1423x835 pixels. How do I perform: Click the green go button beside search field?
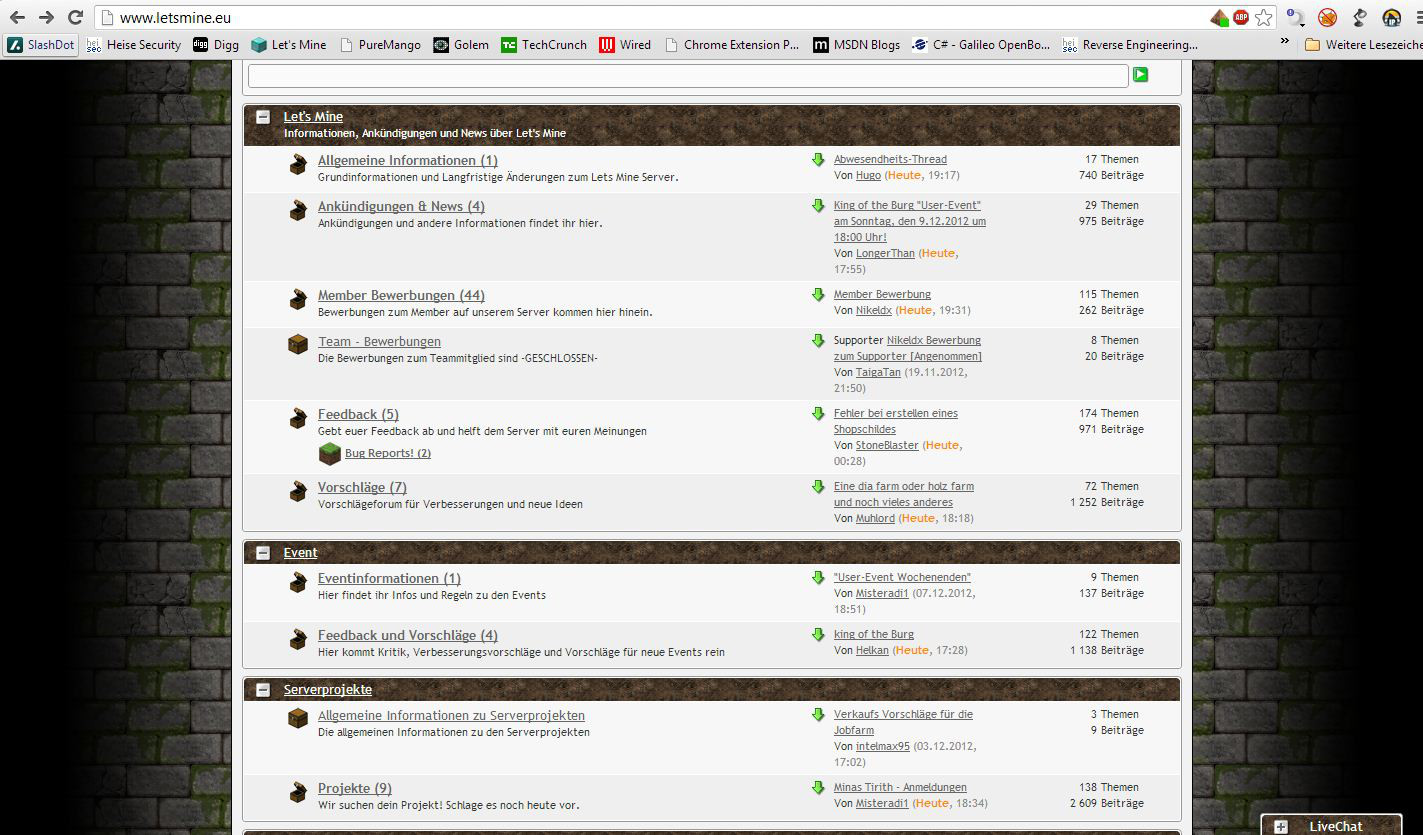tap(1140, 75)
